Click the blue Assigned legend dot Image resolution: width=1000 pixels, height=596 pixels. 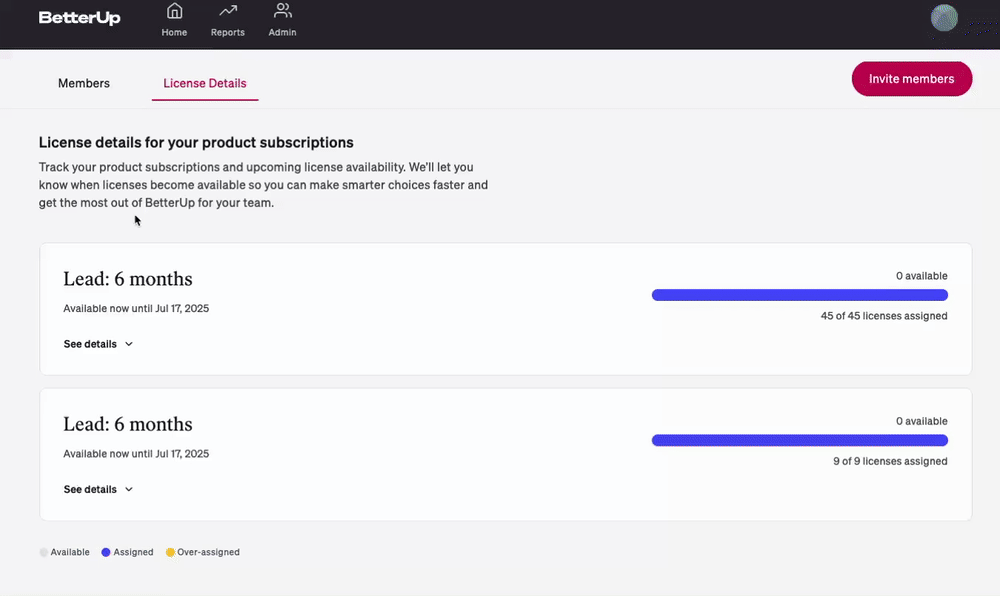click(x=106, y=552)
